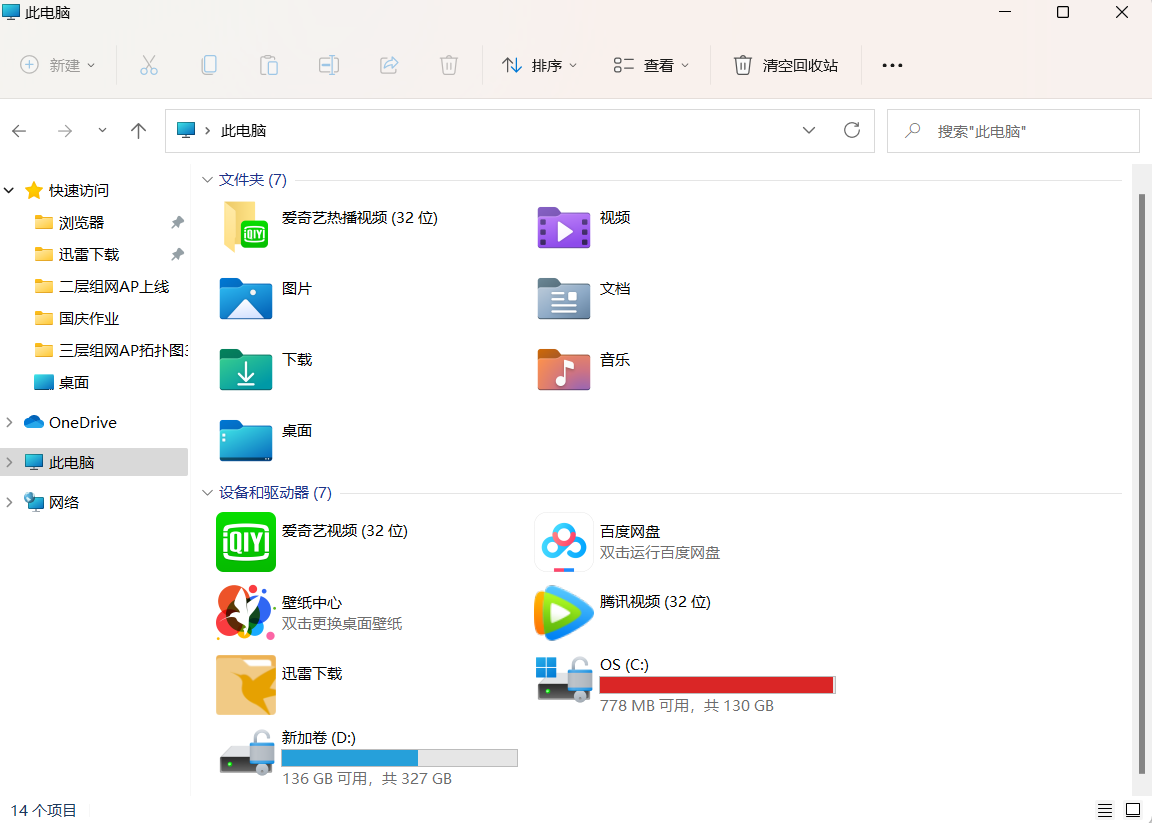
Task: Select OneDrive in navigation pane
Action: [82, 422]
